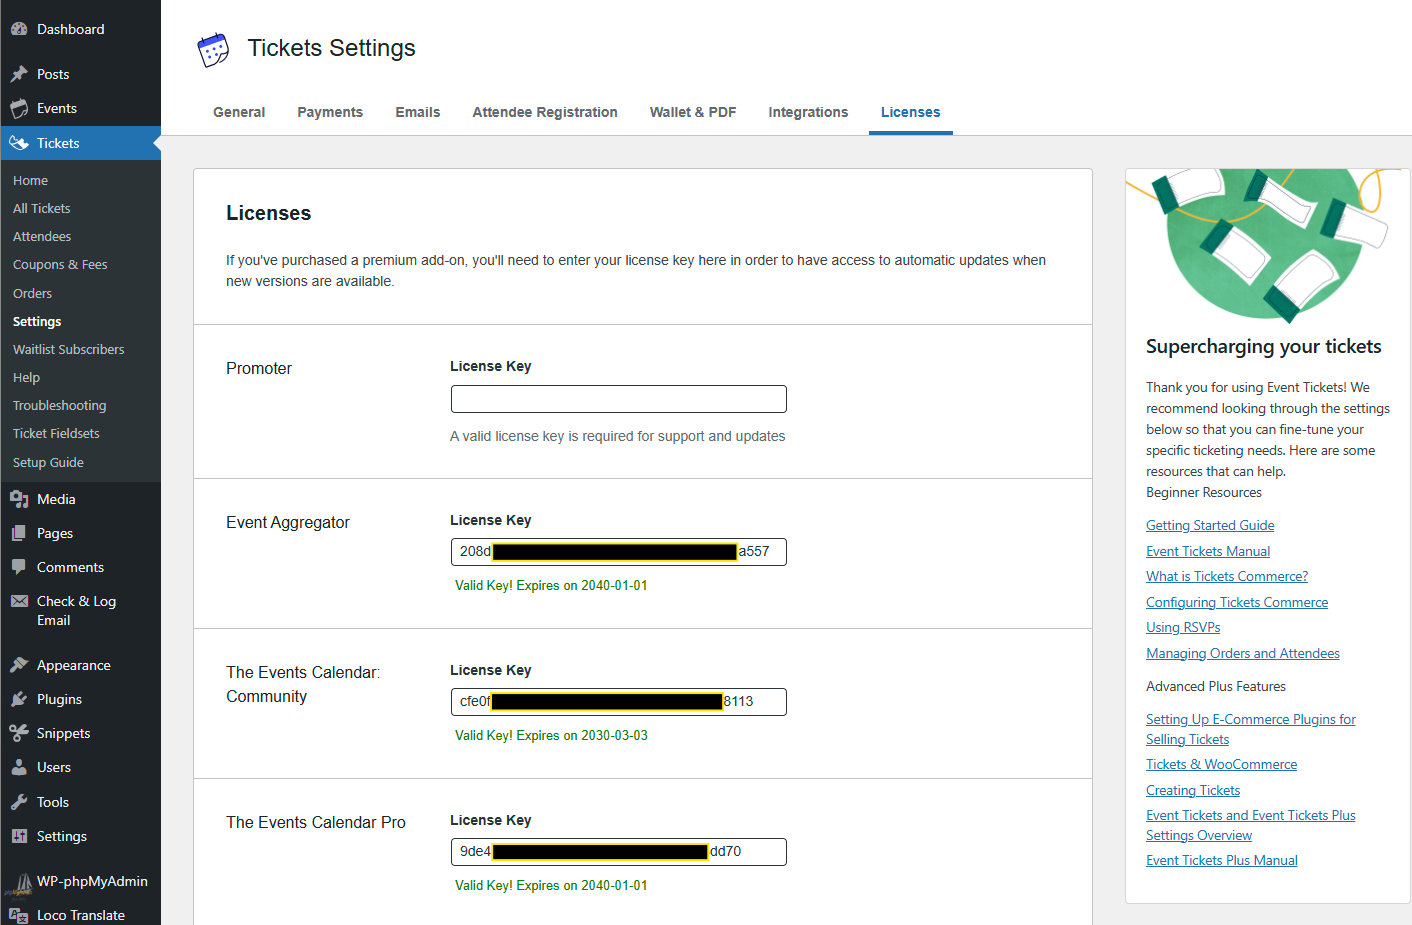Click the WP-phpMyAdmin icon in the sidebar

pos(21,881)
